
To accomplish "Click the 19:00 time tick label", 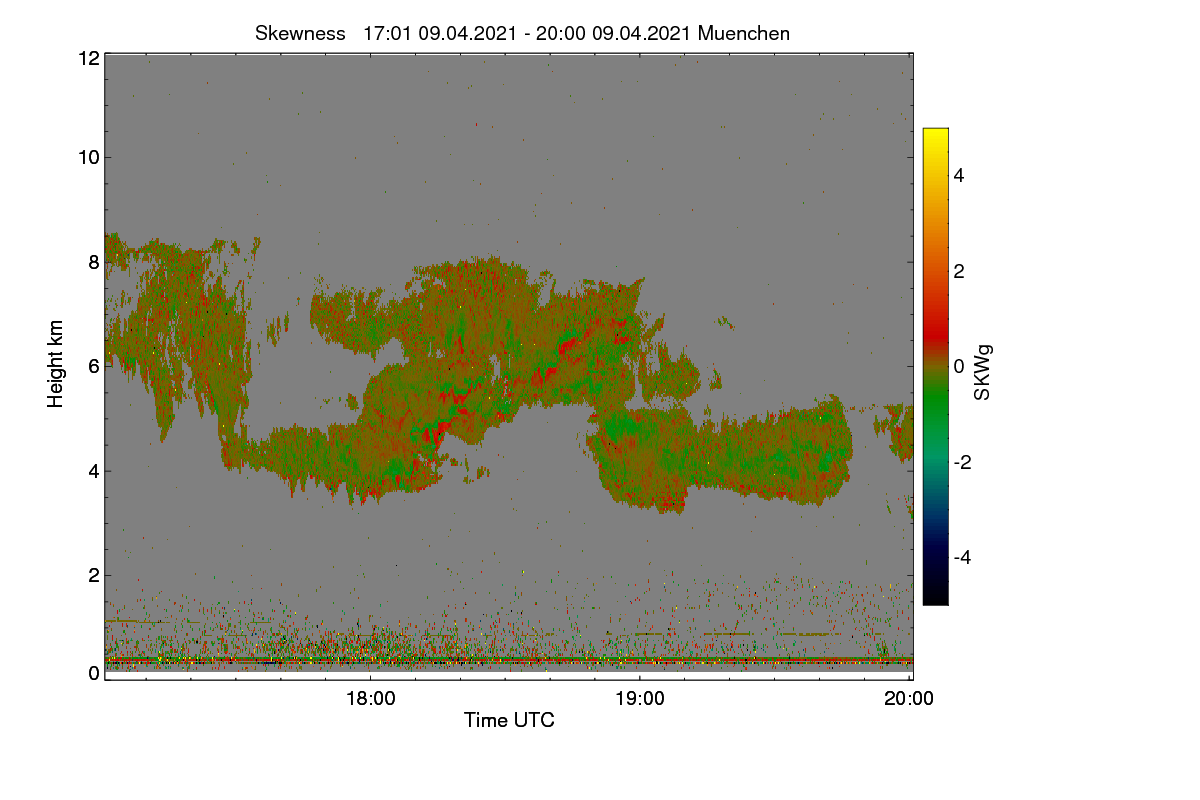I will click(640, 699).
